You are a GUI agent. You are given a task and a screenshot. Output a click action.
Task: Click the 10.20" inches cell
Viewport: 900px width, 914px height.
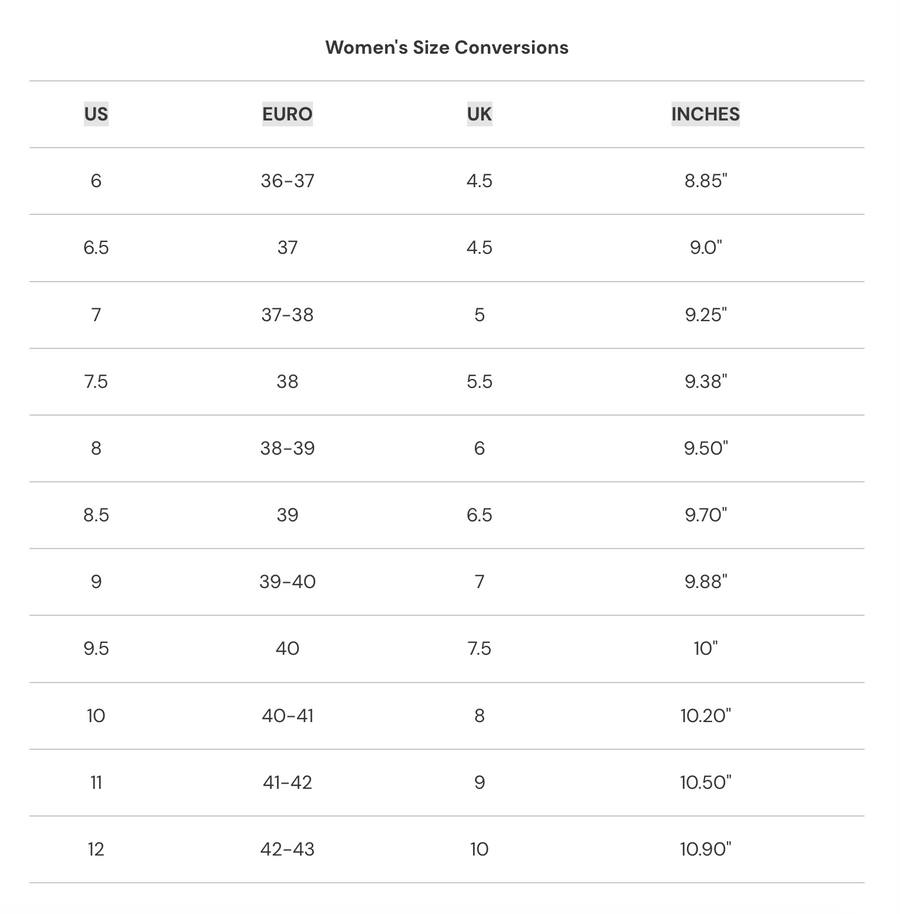pyautogui.click(x=705, y=715)
